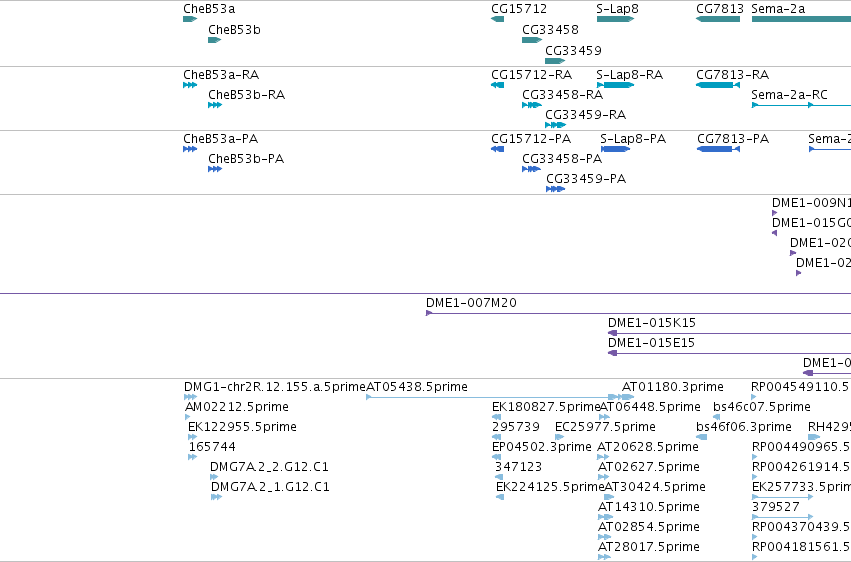851x562 pixels.
Task: Click the CG7813-PA protein label
Action: [x=733, y=139]
